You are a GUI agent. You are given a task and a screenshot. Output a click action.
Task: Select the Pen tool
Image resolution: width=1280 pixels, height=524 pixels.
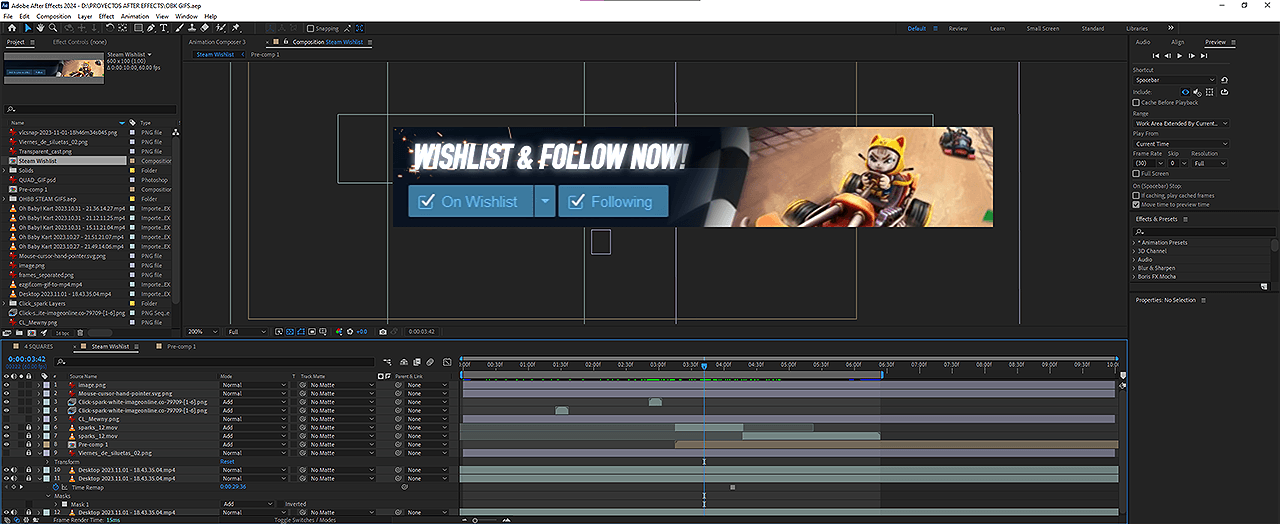[151, 28]
